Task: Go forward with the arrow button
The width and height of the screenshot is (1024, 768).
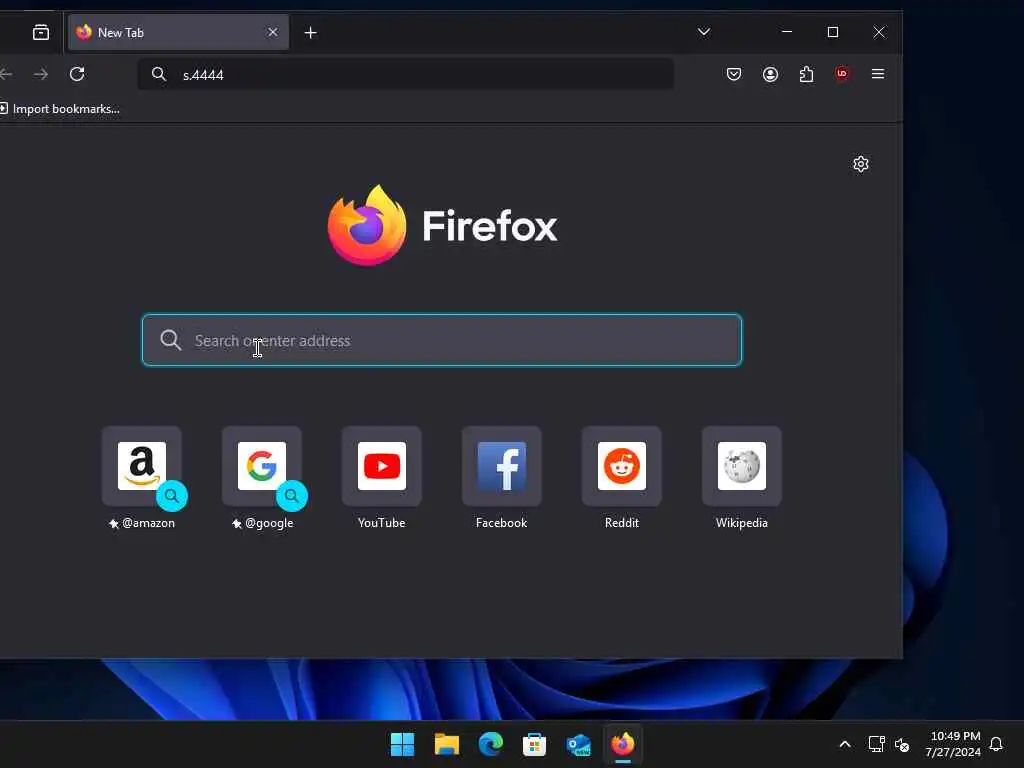Action: click(x=41, y=74)
